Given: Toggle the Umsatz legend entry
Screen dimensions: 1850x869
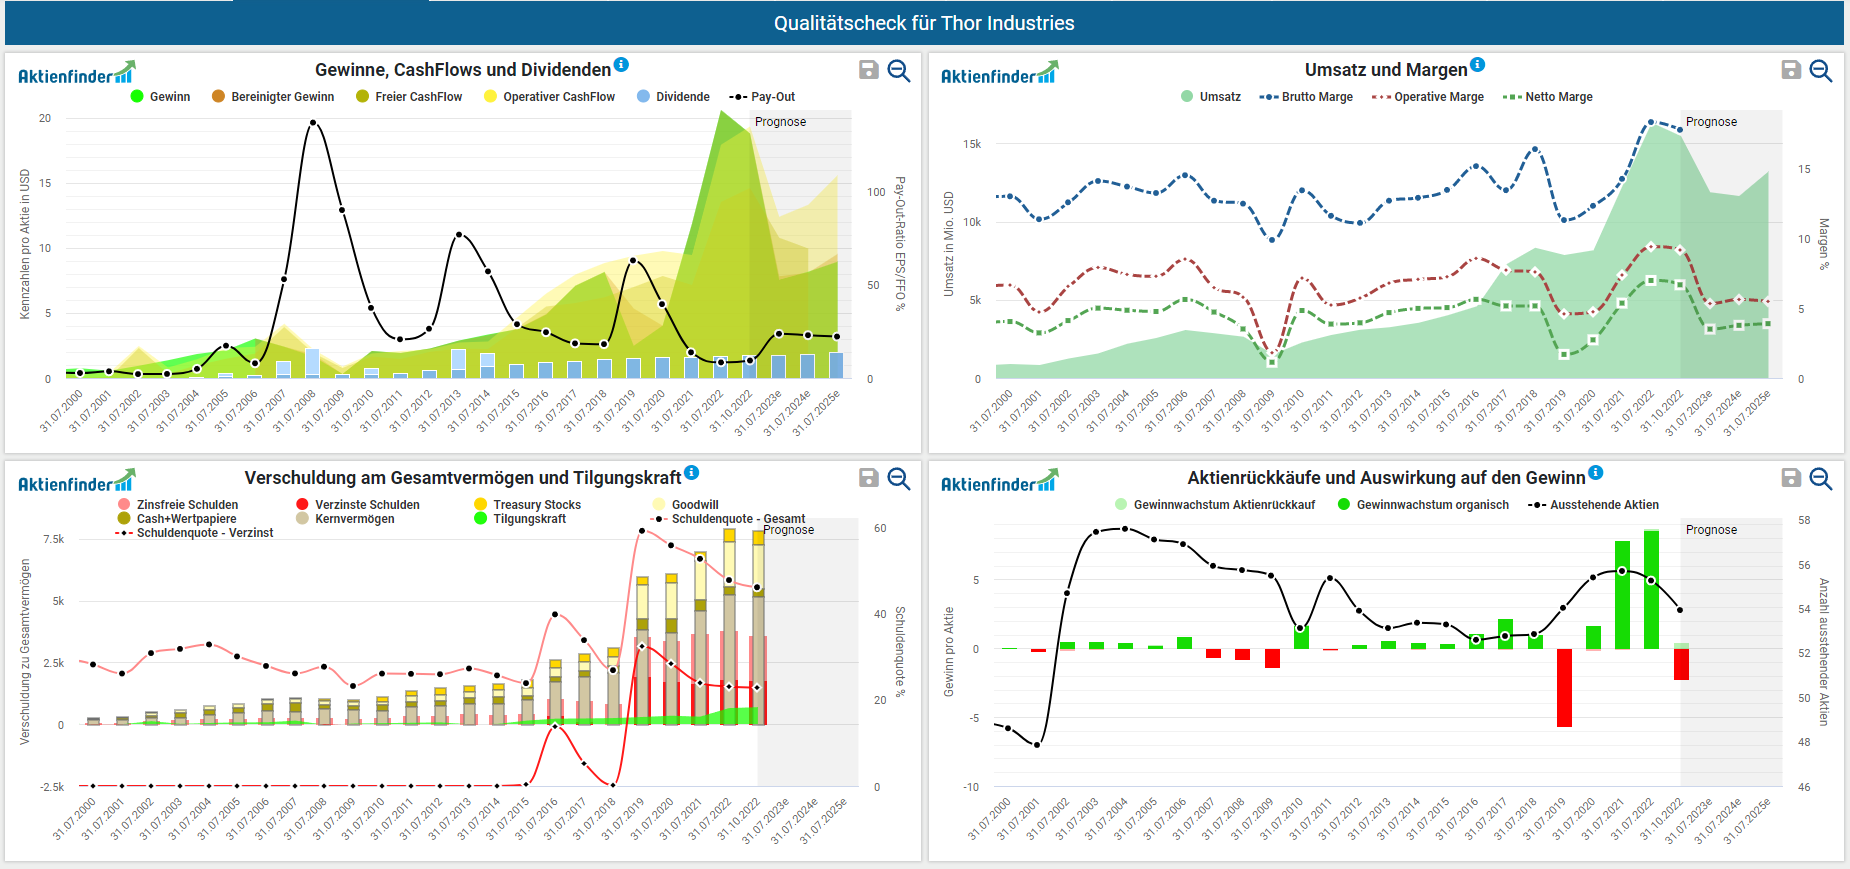Looking at the screenshot, I should click(1211, 97).
